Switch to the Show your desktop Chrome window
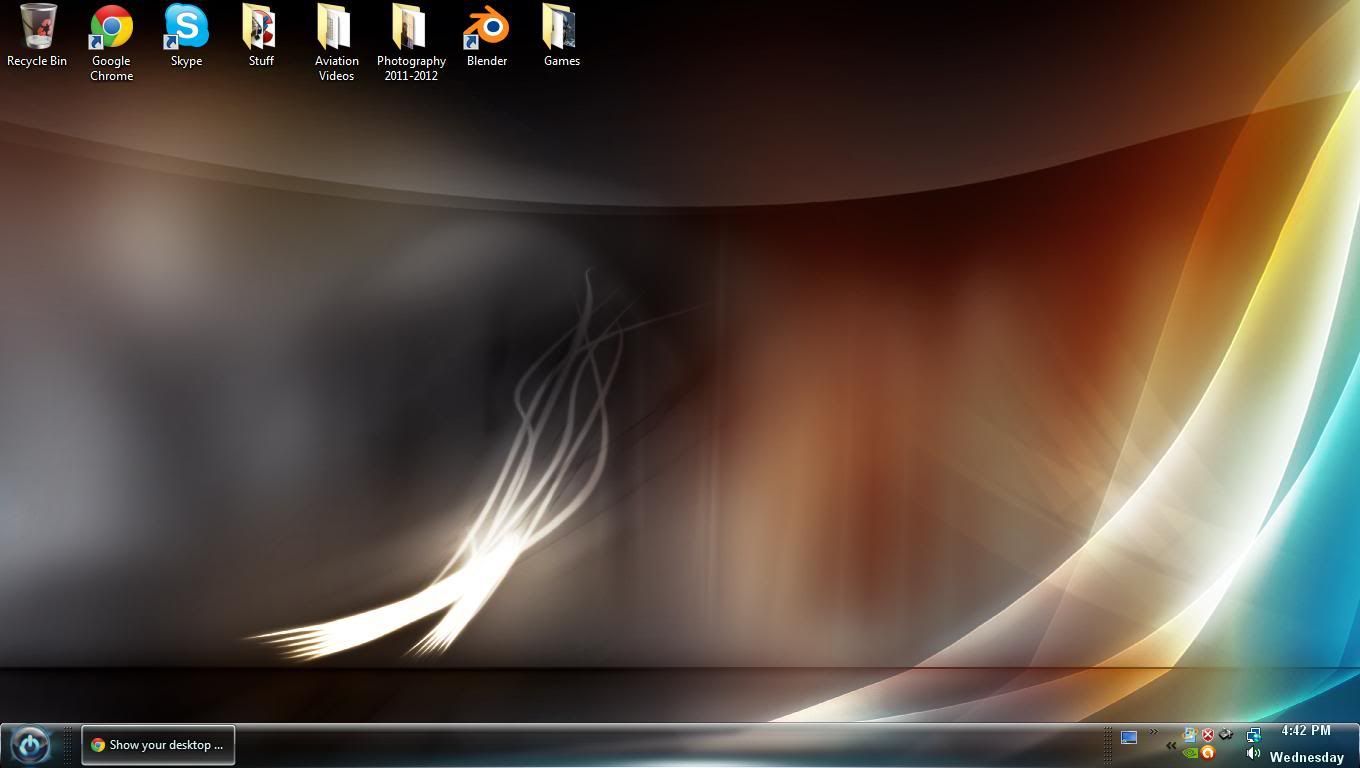The image size is (1360, 768). pyautogui.click(x=157, y=744)
